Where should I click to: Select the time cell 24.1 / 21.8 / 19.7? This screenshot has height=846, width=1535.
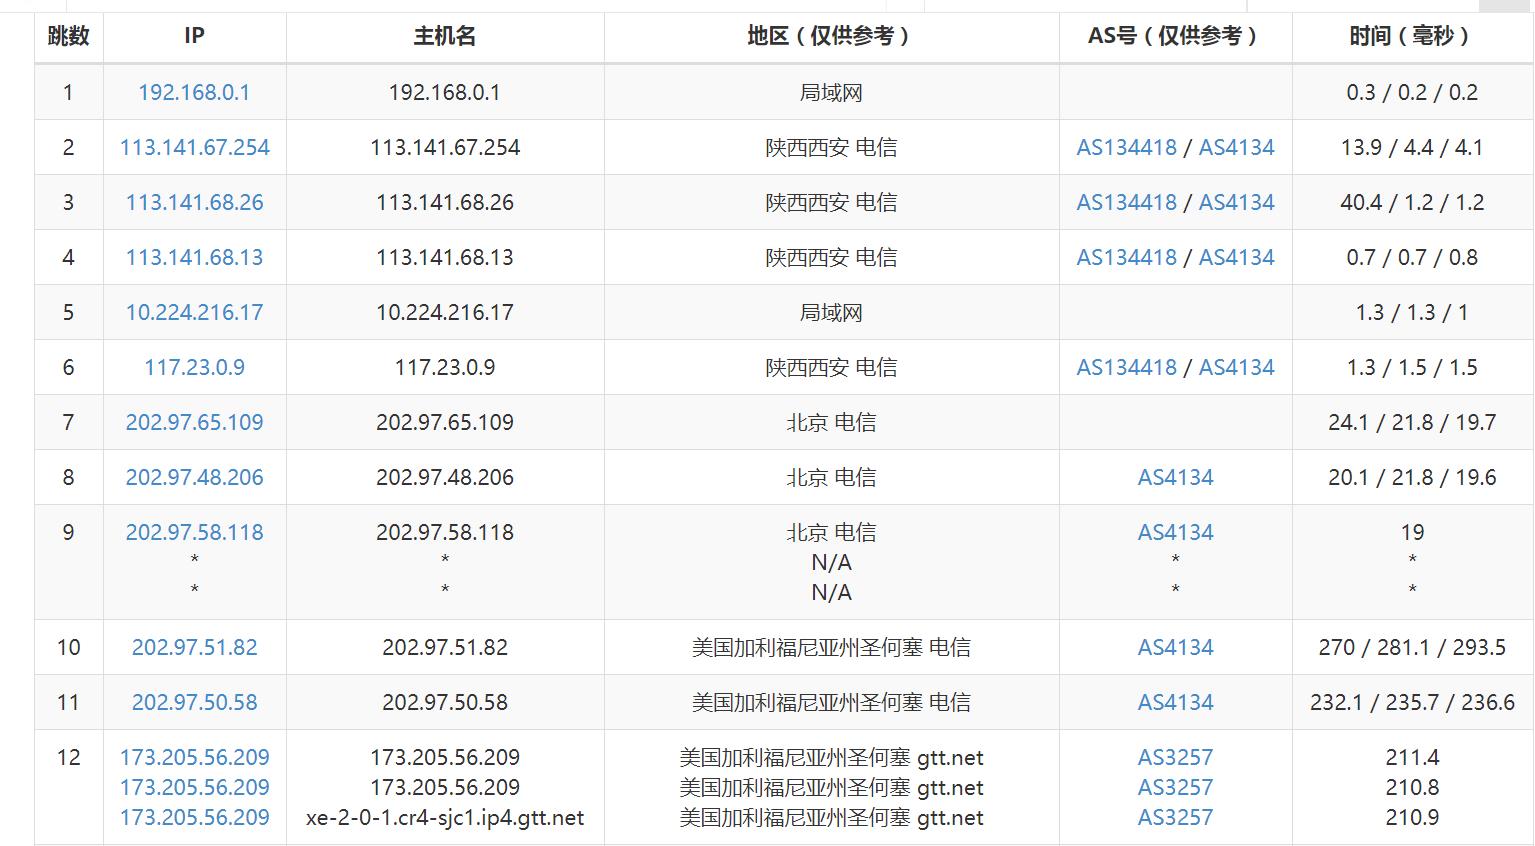1412,422
